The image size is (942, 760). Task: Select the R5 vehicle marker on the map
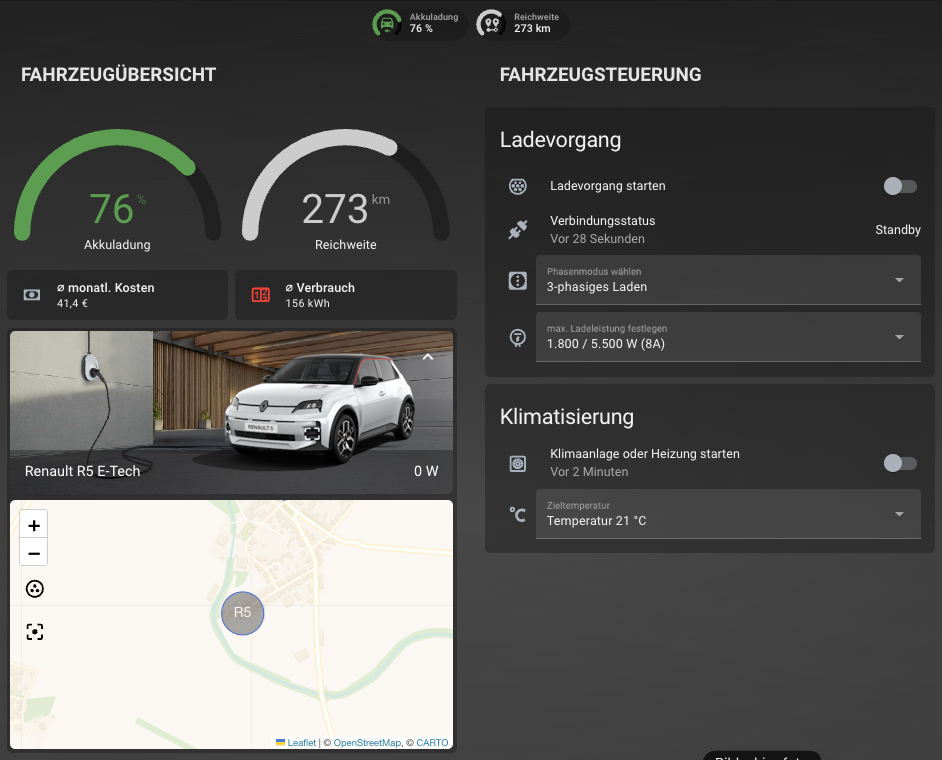click(243, 613)
